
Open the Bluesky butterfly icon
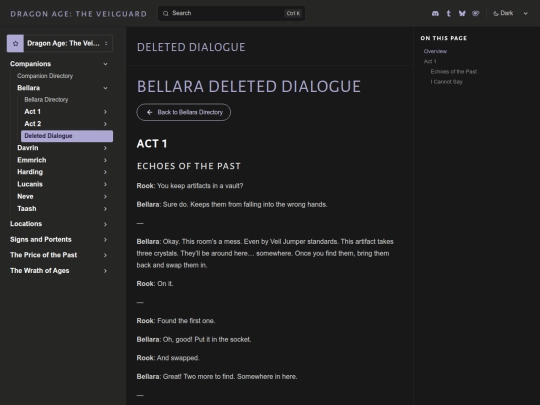[x=462, y=13]
